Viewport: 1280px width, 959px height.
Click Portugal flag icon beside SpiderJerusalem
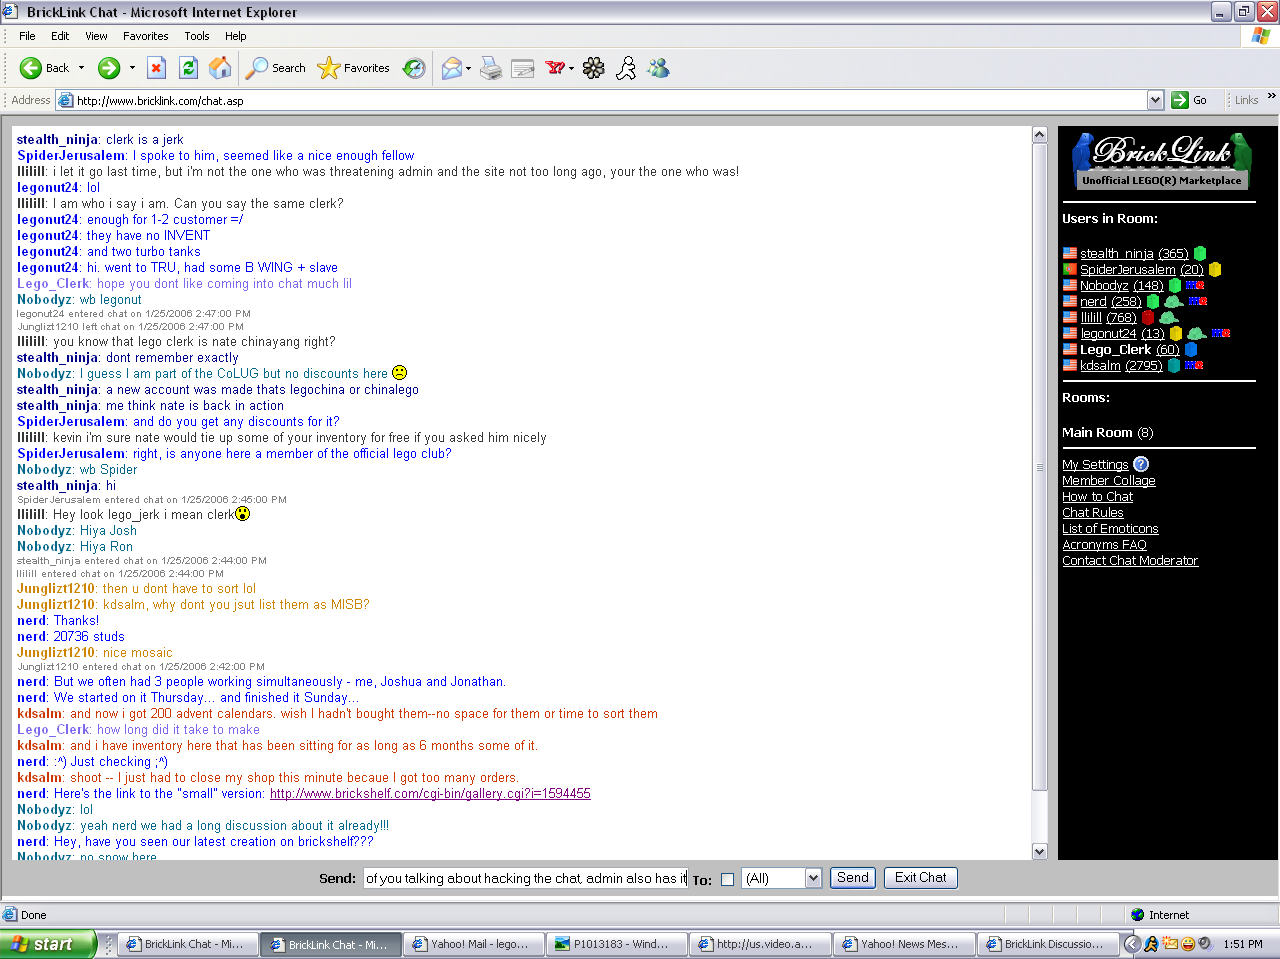1069,269
